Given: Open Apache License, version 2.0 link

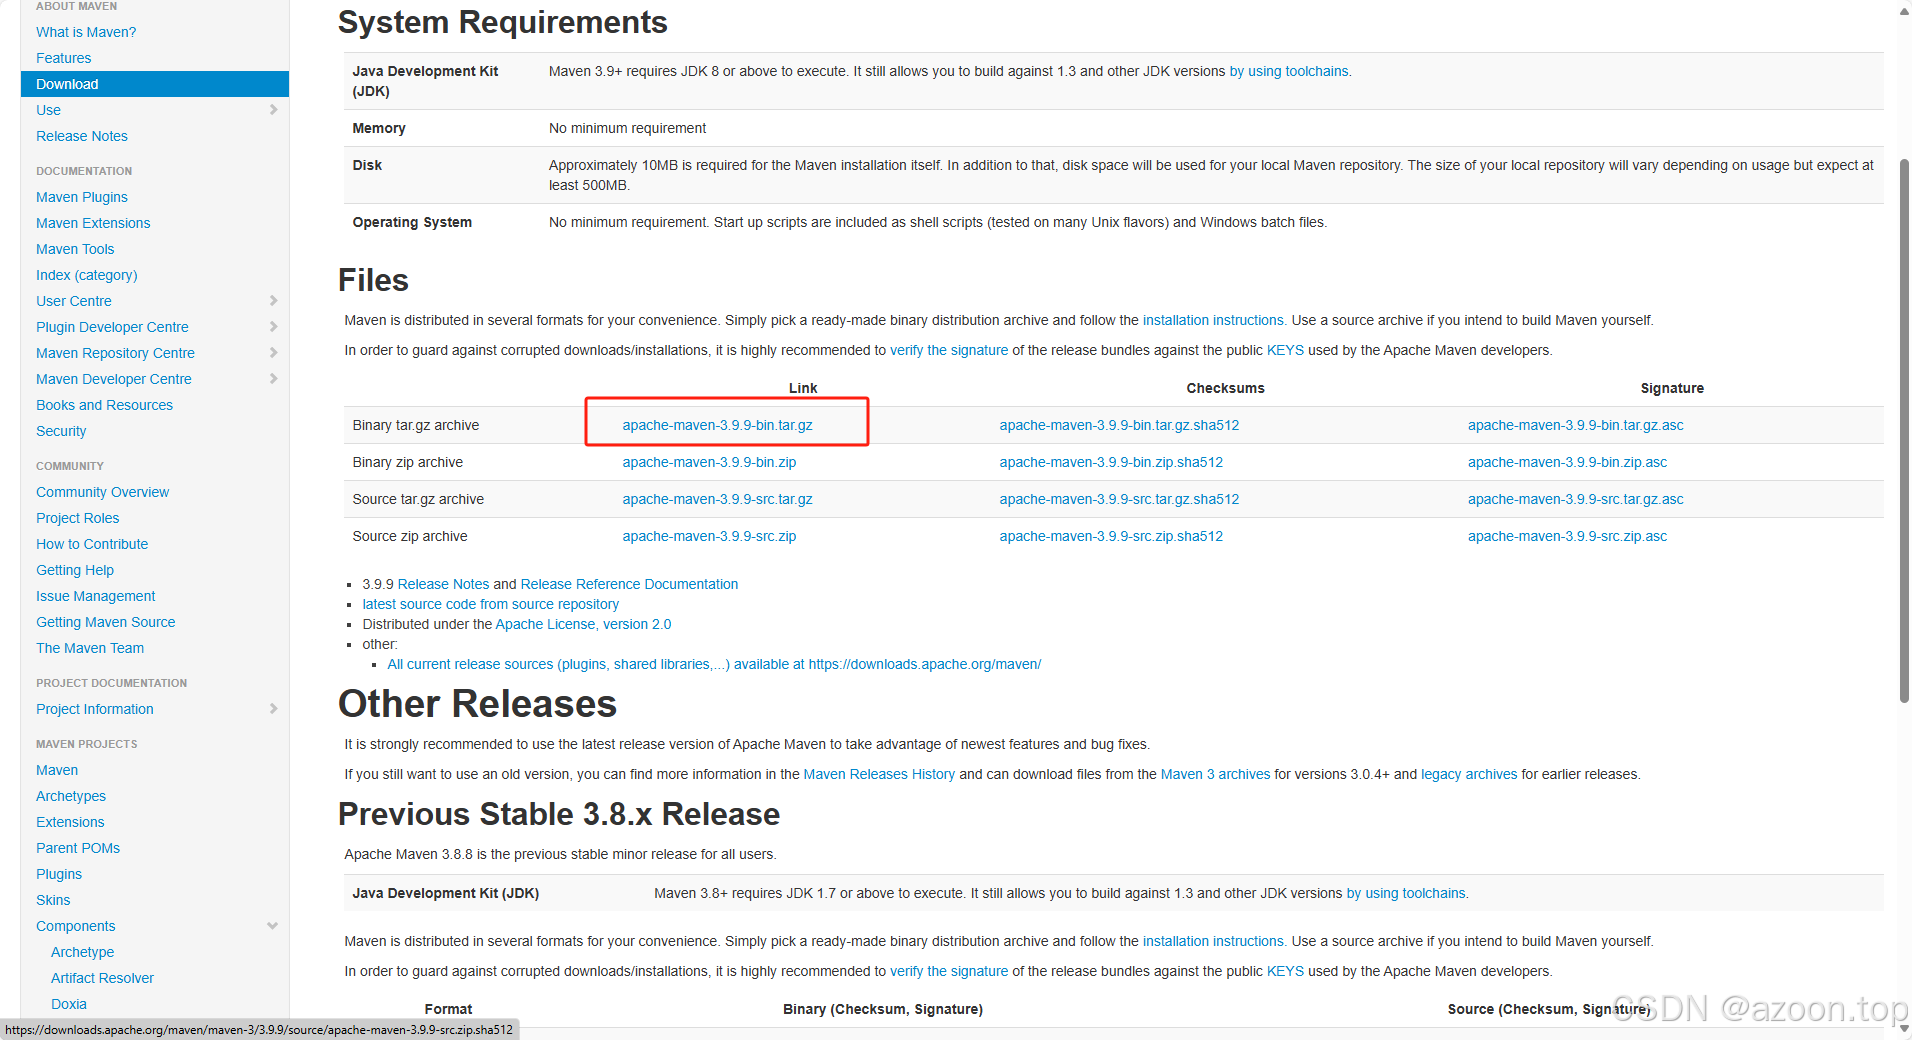Looking at the screenshot, I should click(x=583, y=624).
